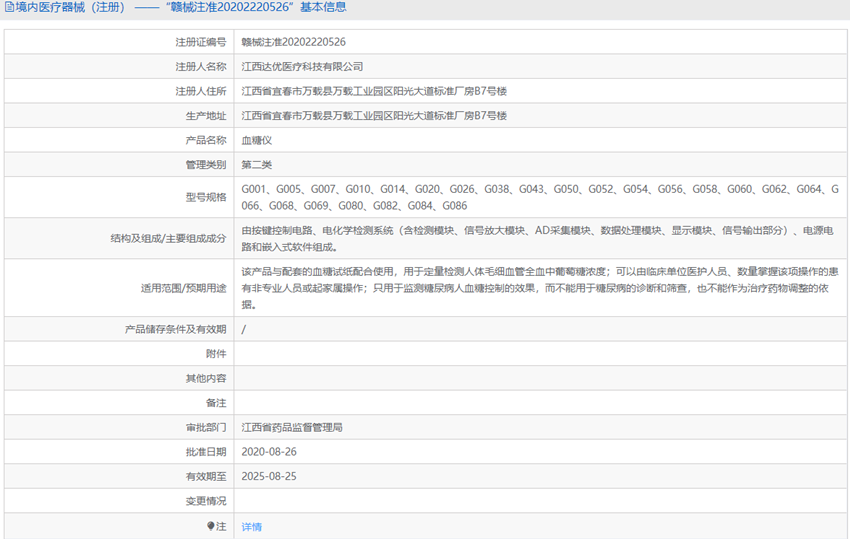Click the page title 境内医疗器械（注册）基本信息
The width and height of the screenshot is (850, 539).
click(x=181, y=8)
